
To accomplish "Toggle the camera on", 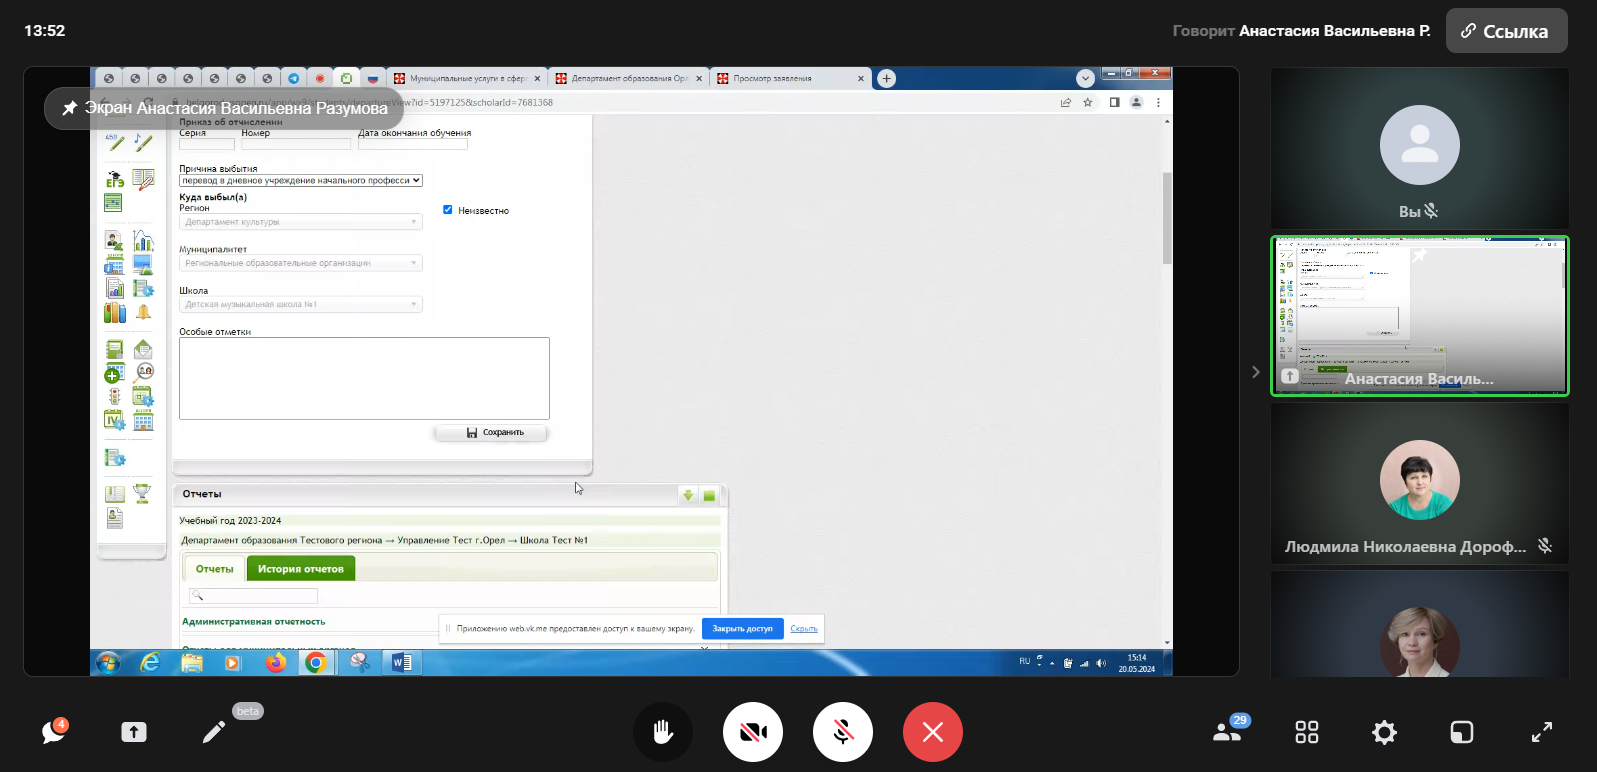I will point(752,732).
